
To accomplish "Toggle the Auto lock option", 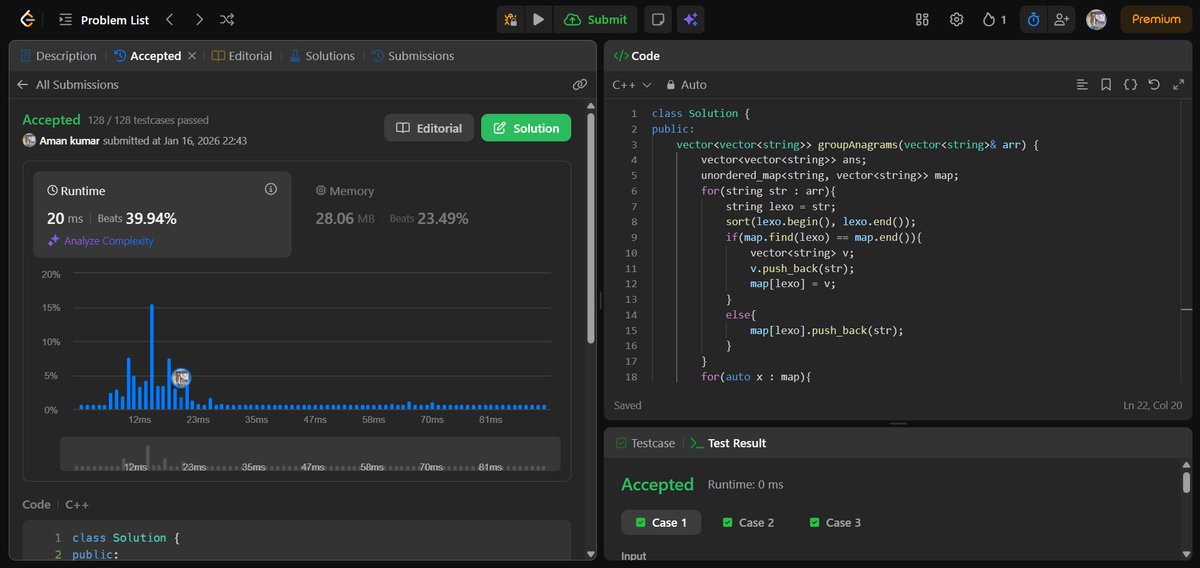I will 686,85.
